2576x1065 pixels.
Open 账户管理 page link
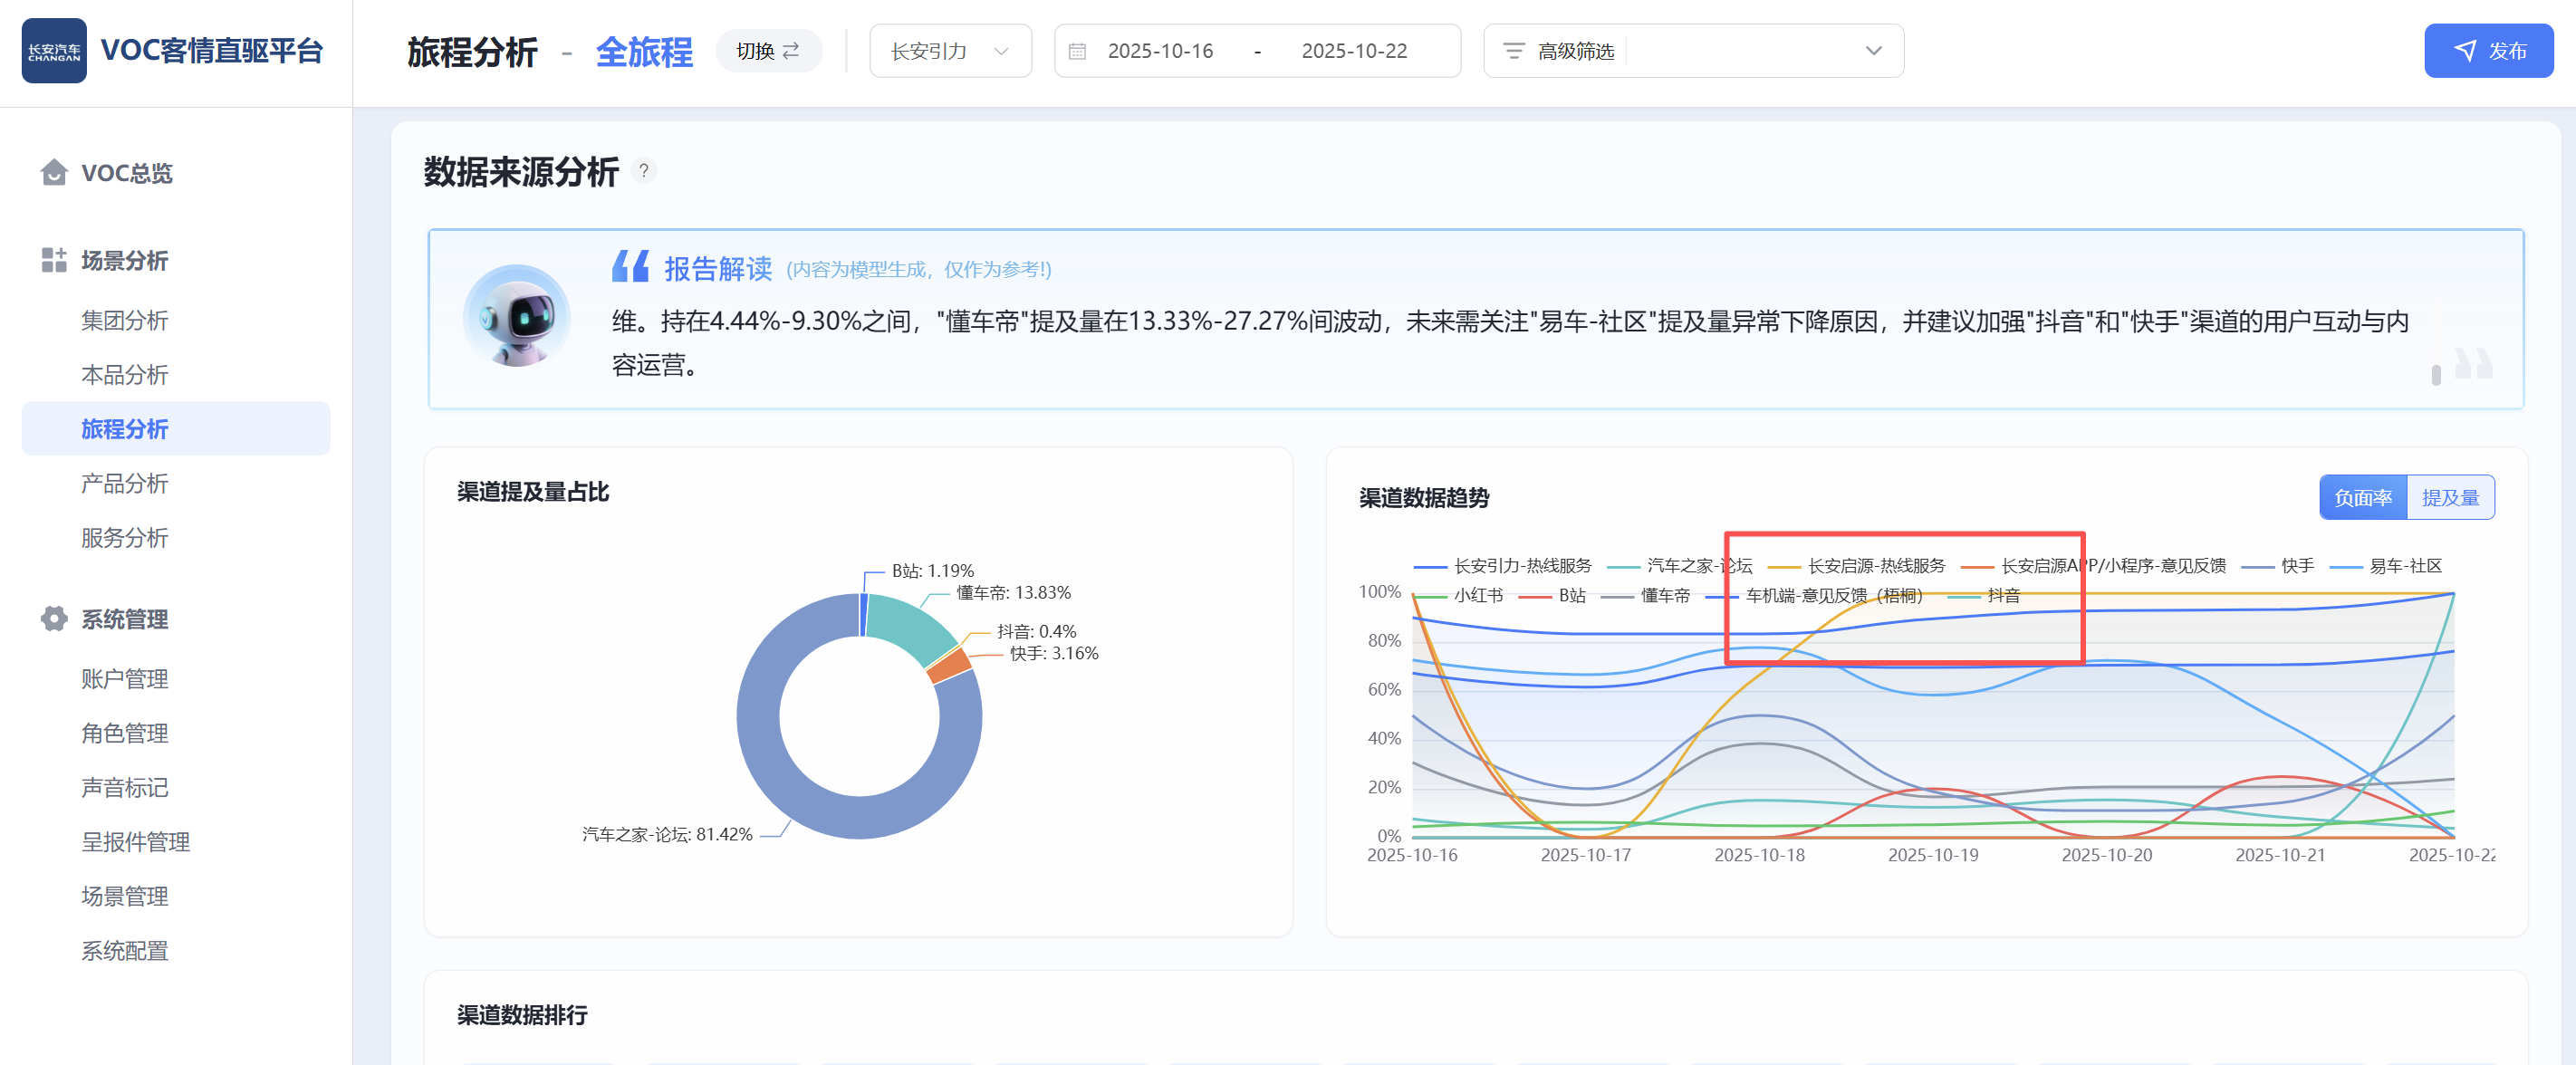(125, 679)
